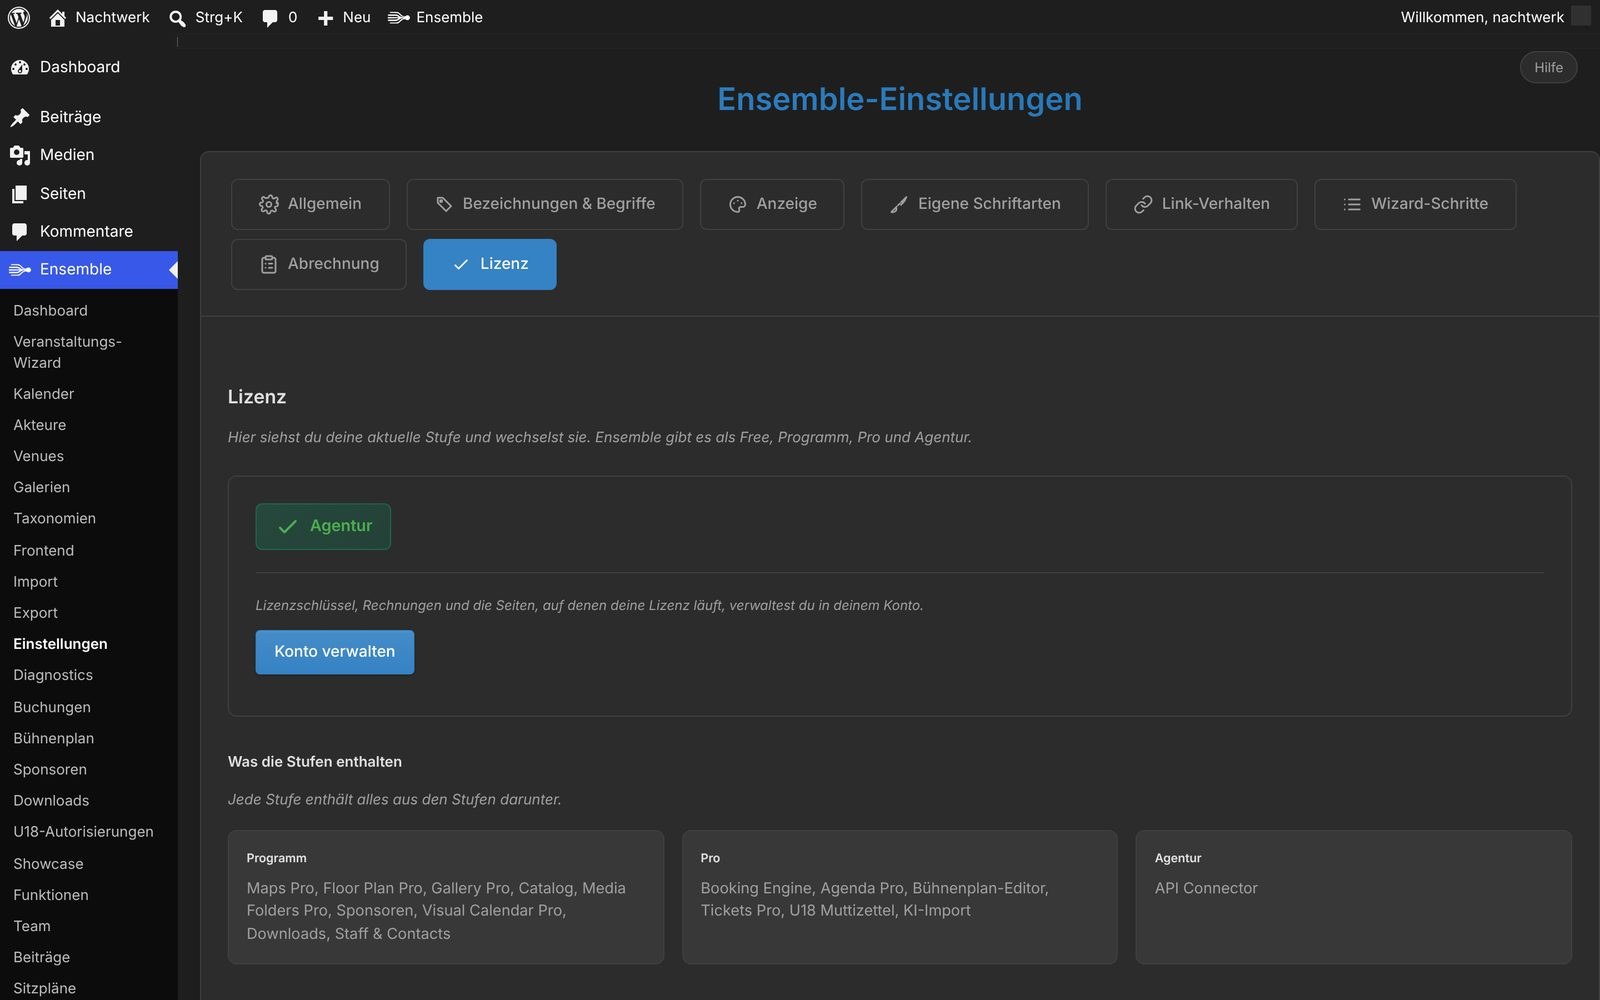Open the Abrechnung tab
Viewport: 1600px width, 1000px height.
coord(319,264)
